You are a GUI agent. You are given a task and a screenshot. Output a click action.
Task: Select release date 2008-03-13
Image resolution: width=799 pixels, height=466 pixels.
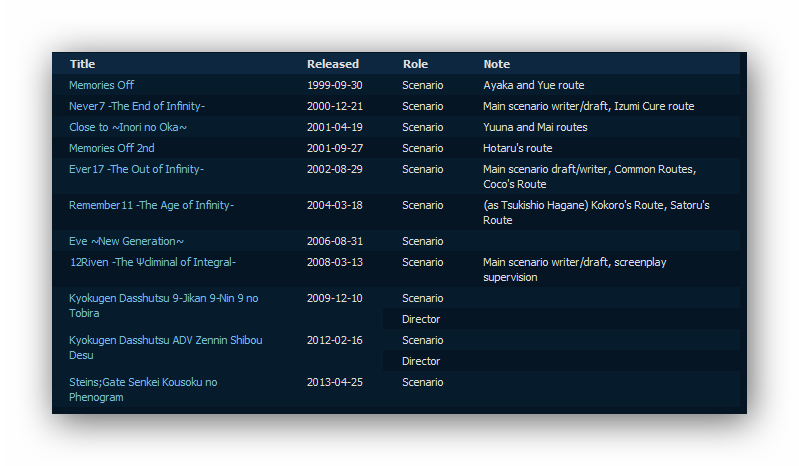click(x=335, y=262)
